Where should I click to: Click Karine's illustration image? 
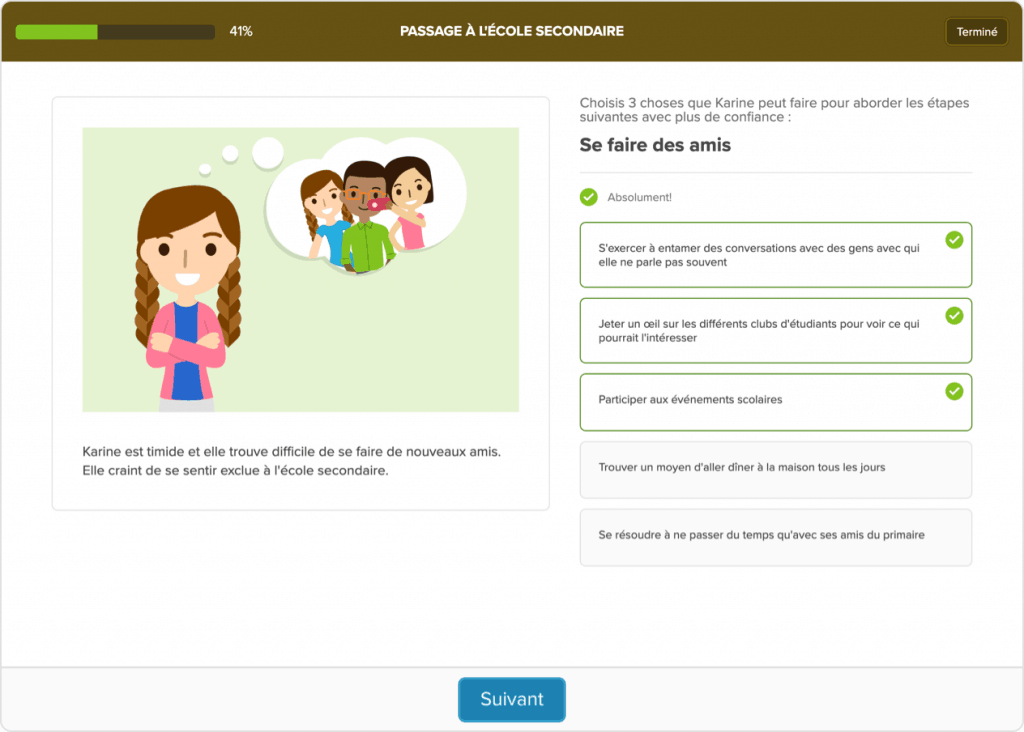(x=300, y=270)
